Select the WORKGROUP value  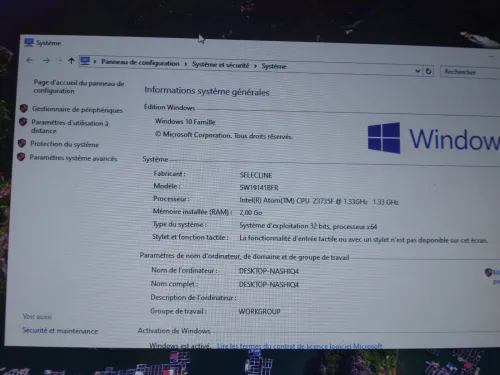pyautogui.click(x=259, y=312)
